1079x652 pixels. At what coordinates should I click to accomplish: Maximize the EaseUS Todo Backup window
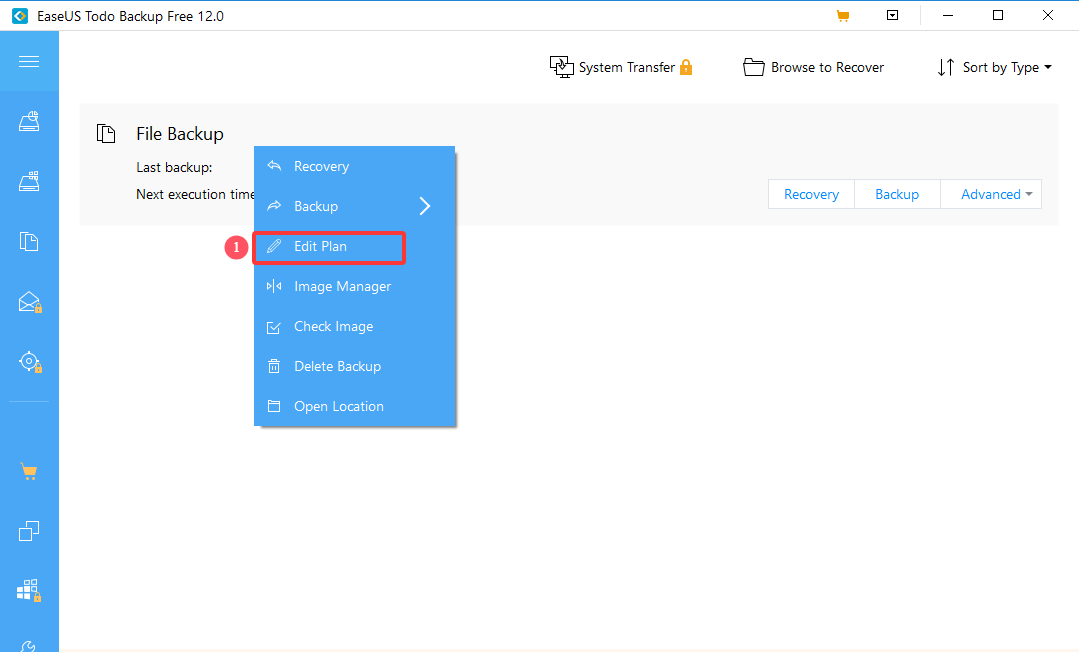(998, 15)
